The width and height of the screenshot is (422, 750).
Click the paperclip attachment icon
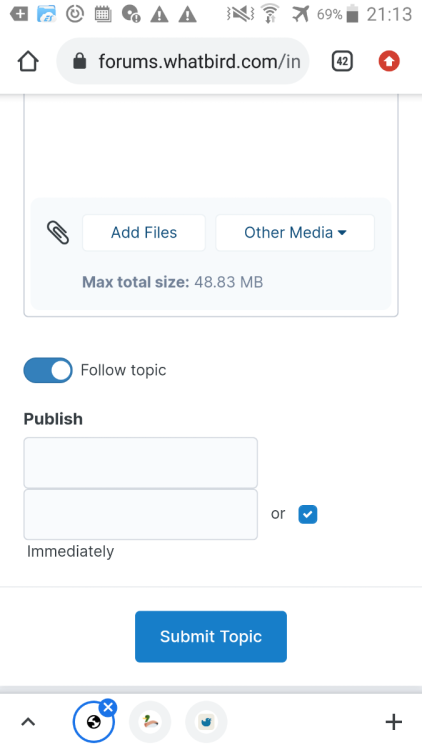tap(58, 232)
